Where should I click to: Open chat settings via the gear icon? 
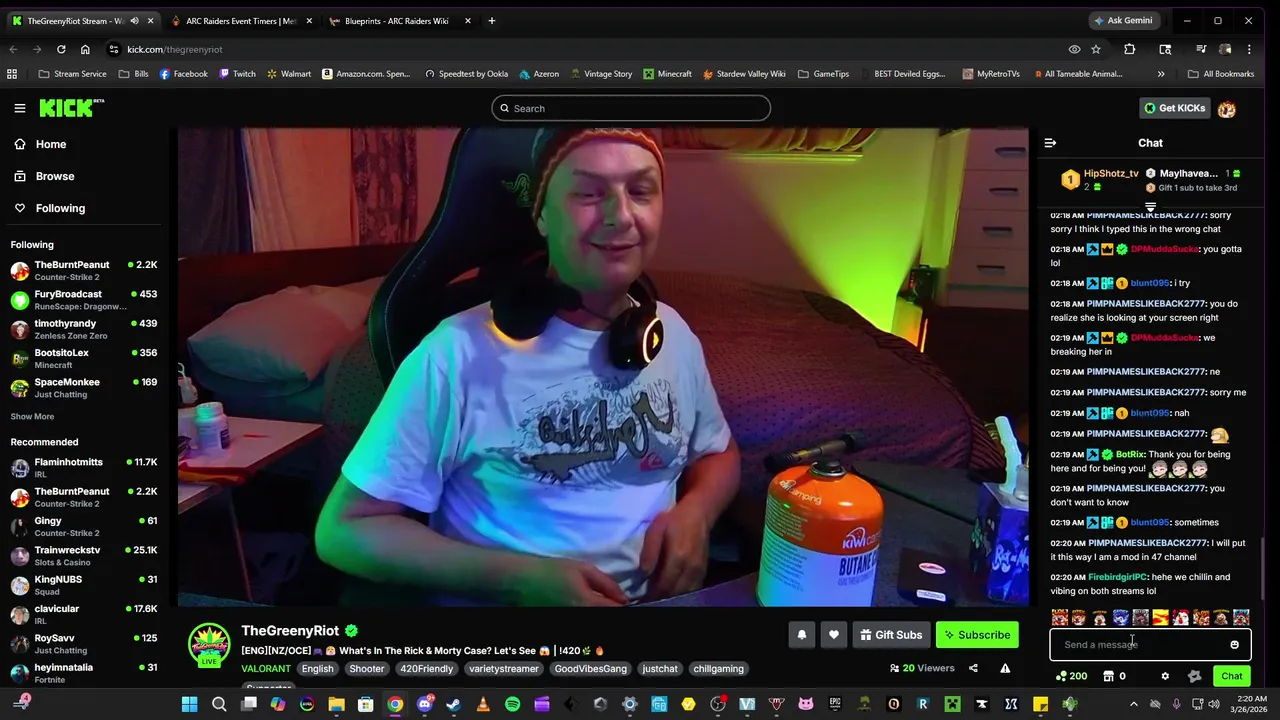pyautogui.click(x=1165, y=676)
